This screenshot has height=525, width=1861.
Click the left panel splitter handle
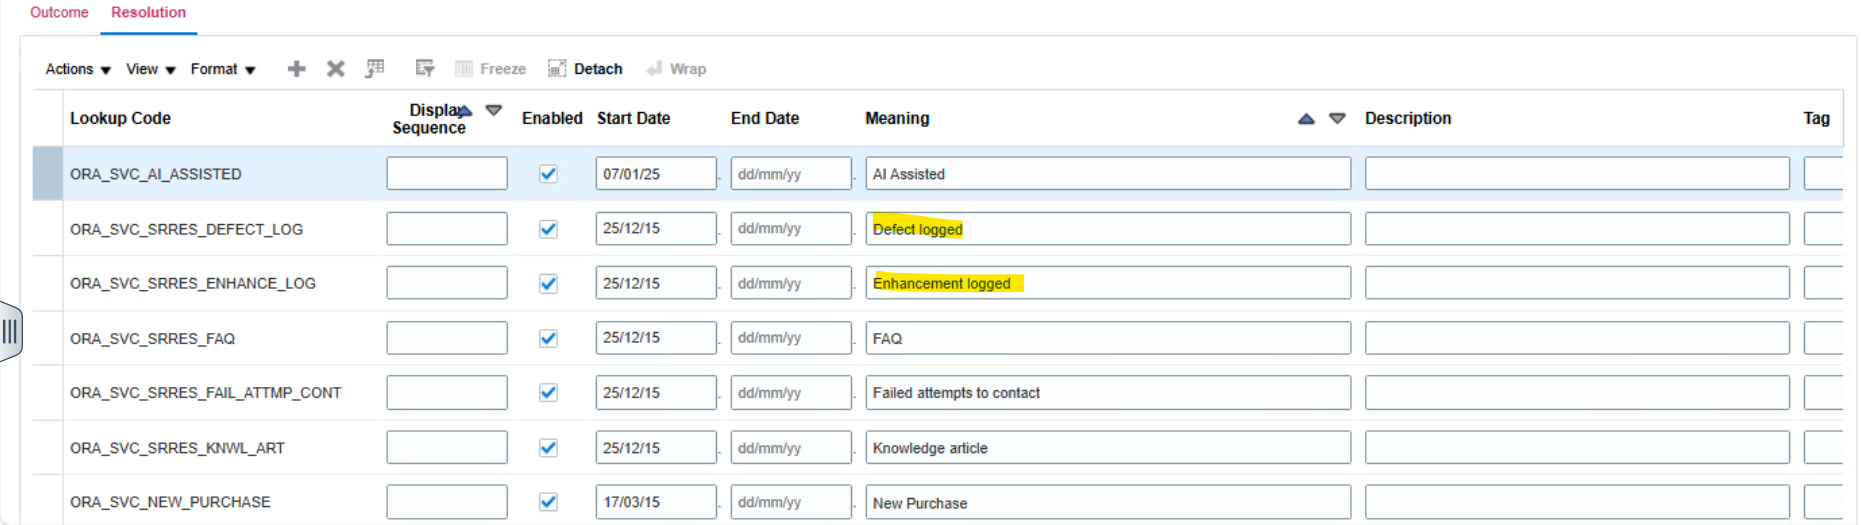pos(10,331)
